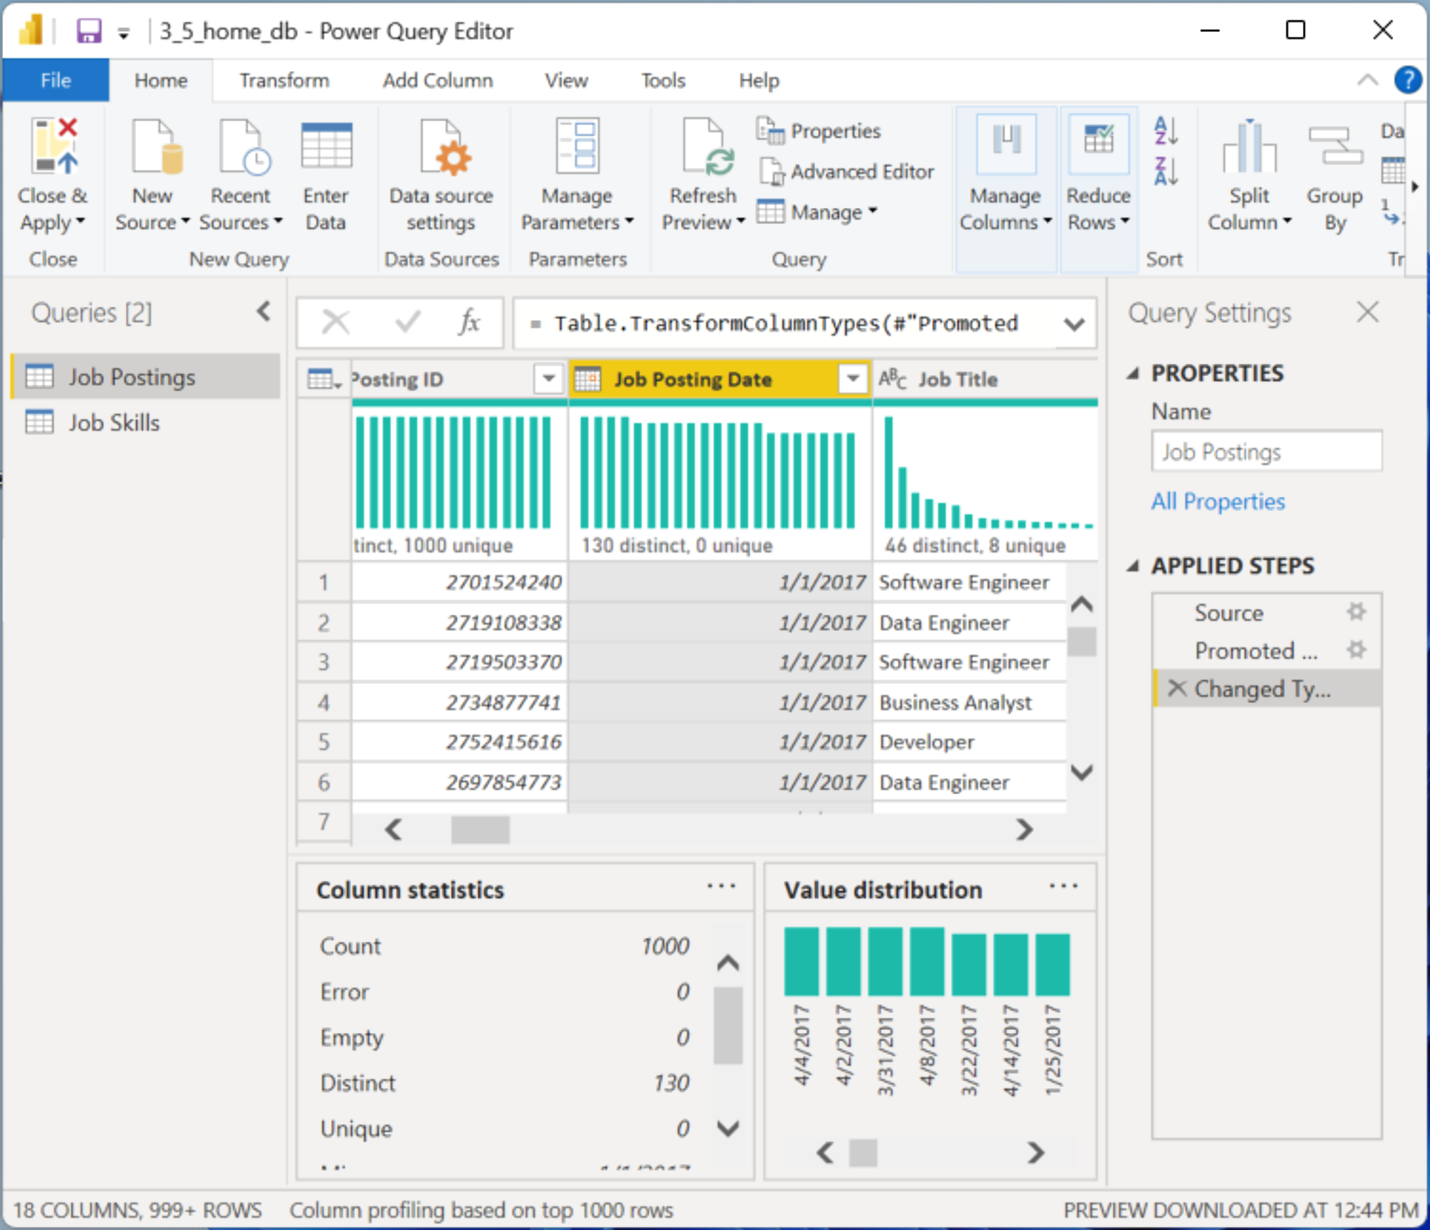Confirm formula with the check mark
Screen dimensions: 1430x1230
(407, 322)
